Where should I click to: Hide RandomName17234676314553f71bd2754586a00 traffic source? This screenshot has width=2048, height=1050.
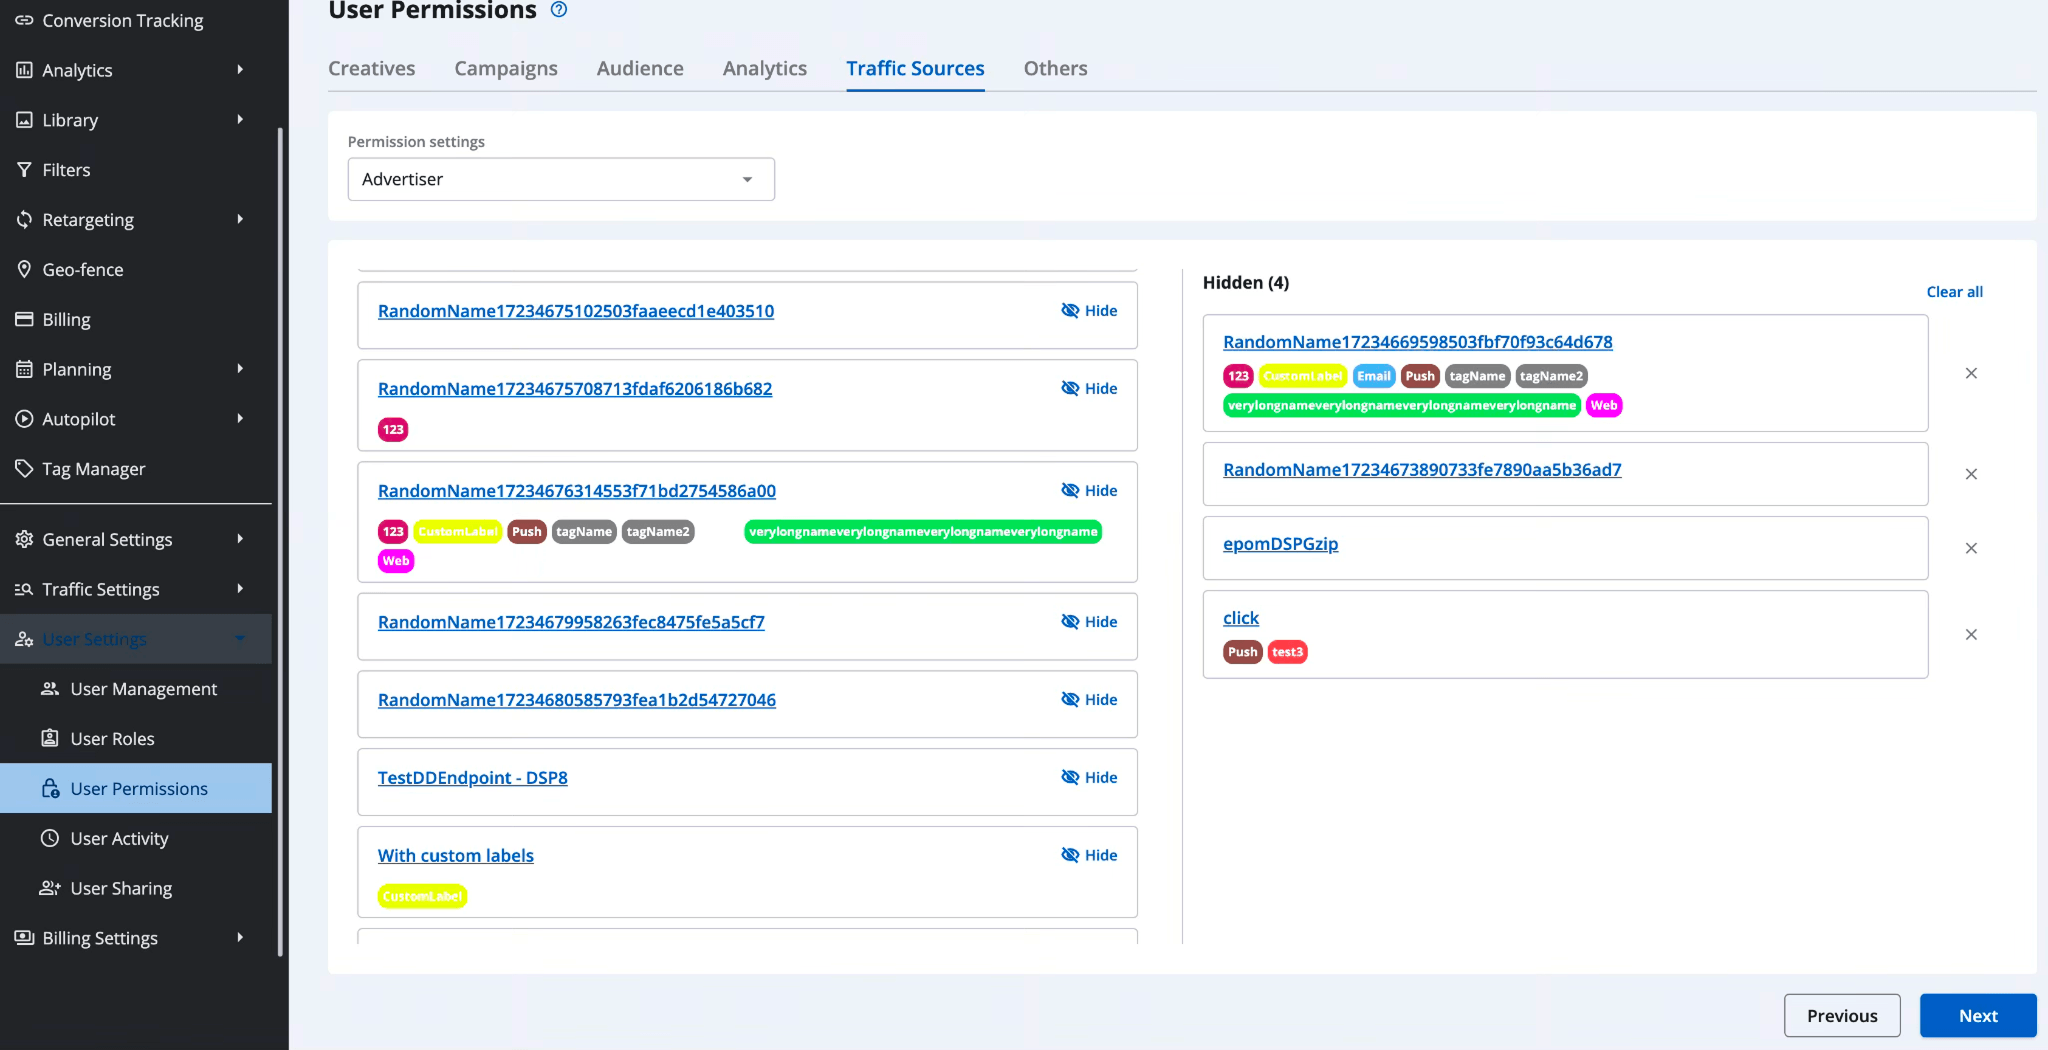coord(1089,491)
